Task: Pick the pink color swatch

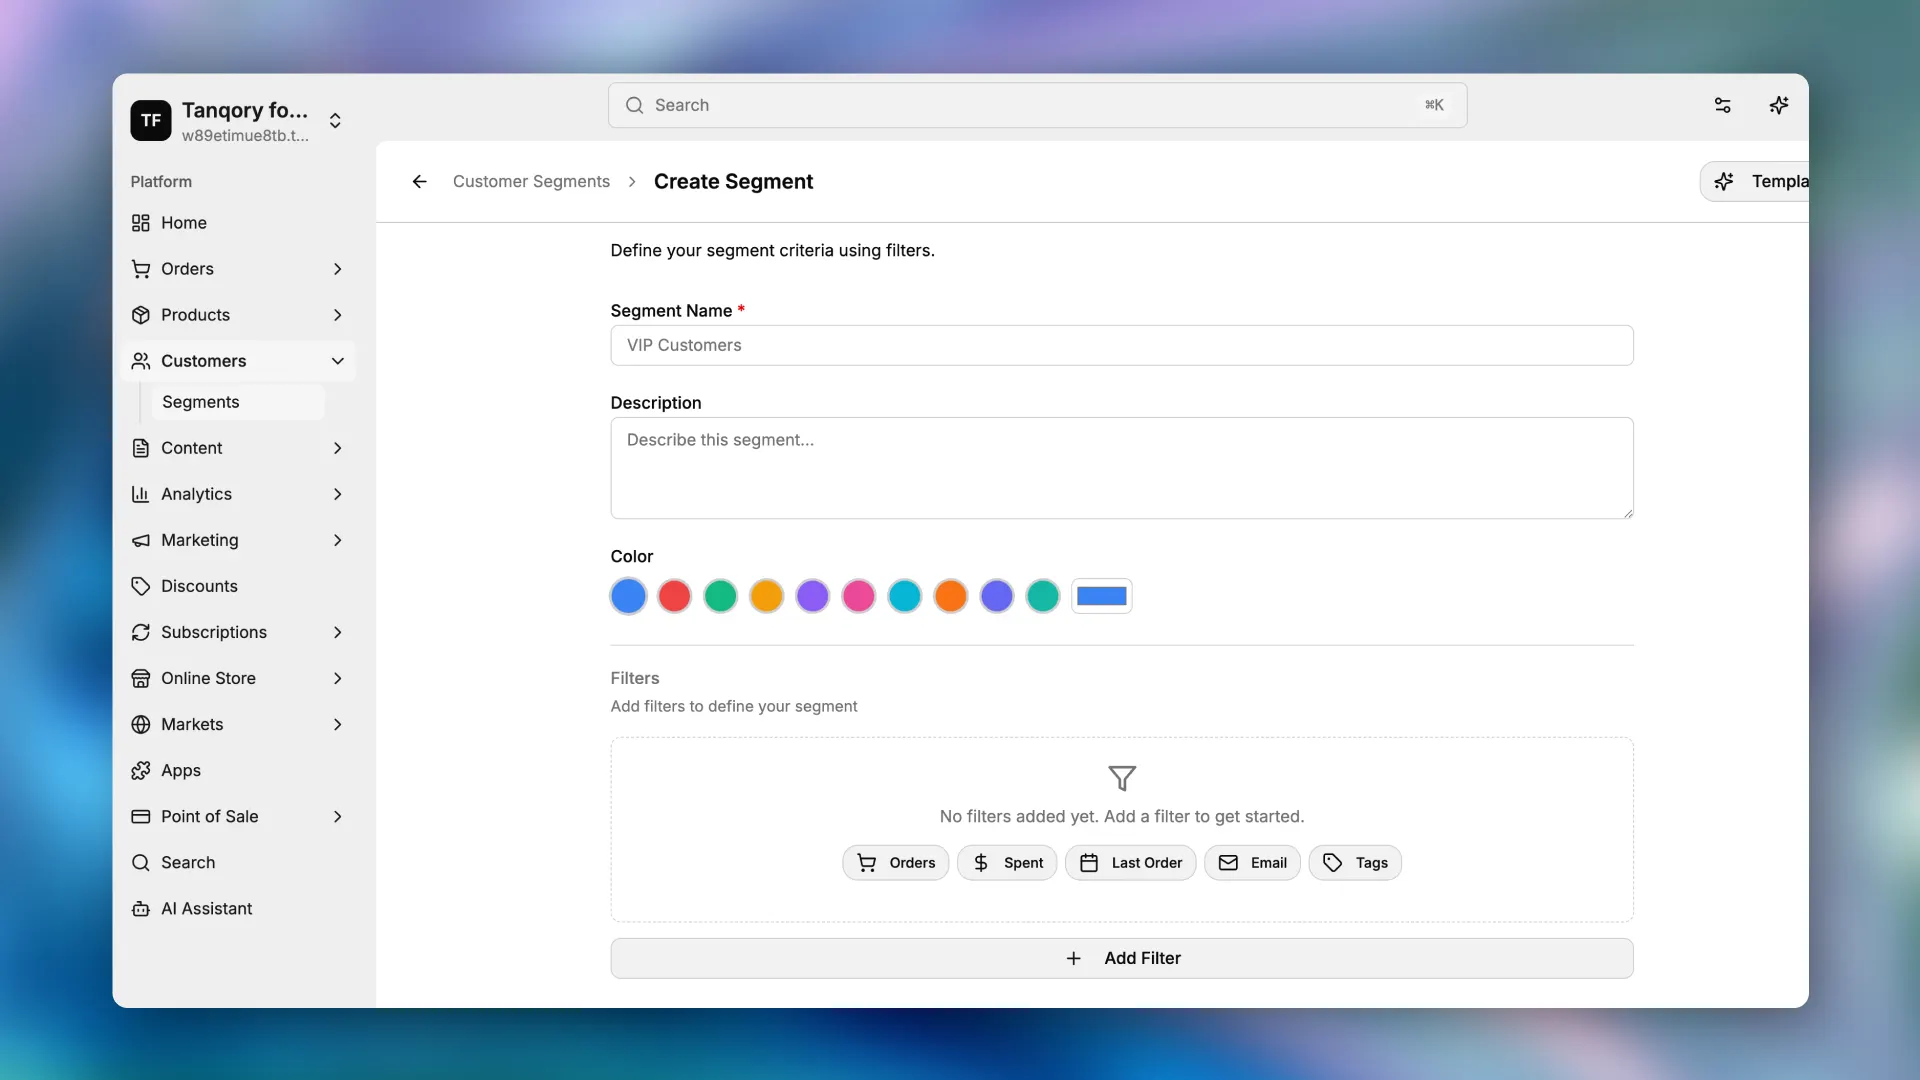Action: click(x=858, y=596)
